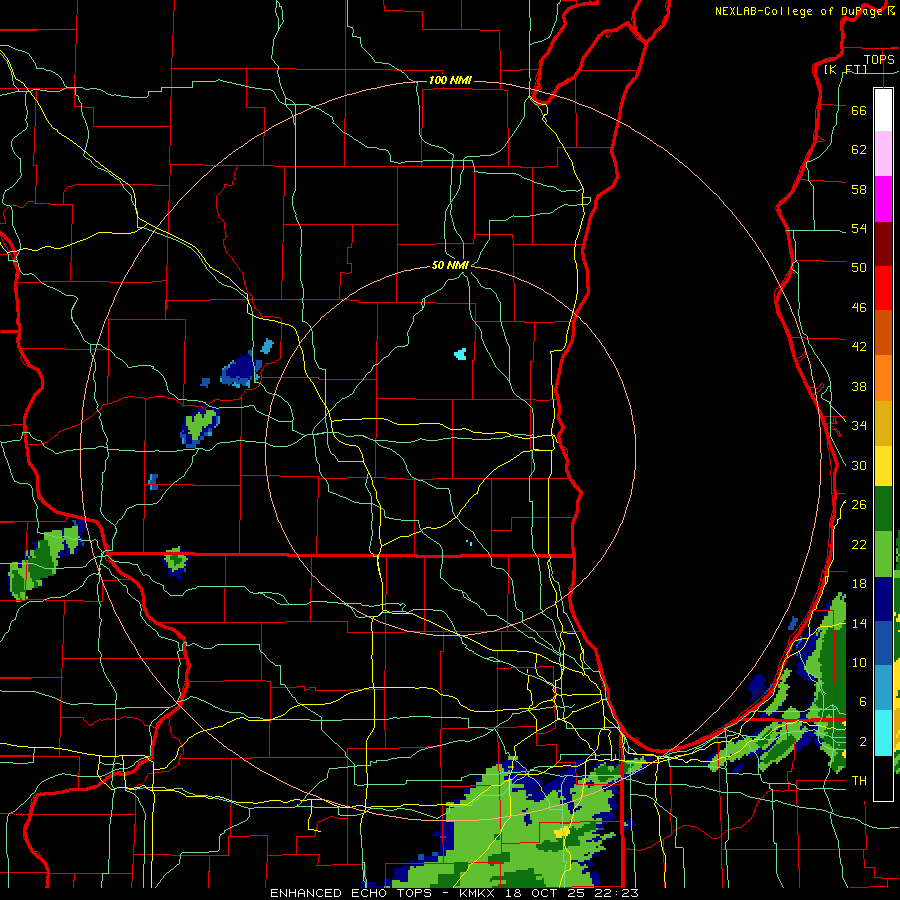The image size is (900, 900).
Task: Click the cyan swatch near the scale bottom
Action: 883,732
